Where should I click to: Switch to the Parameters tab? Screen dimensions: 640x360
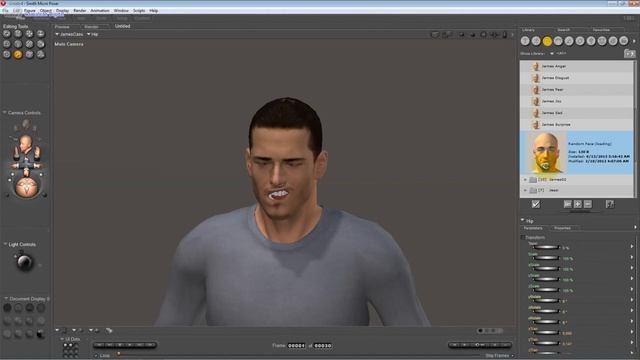pos(533,228)
